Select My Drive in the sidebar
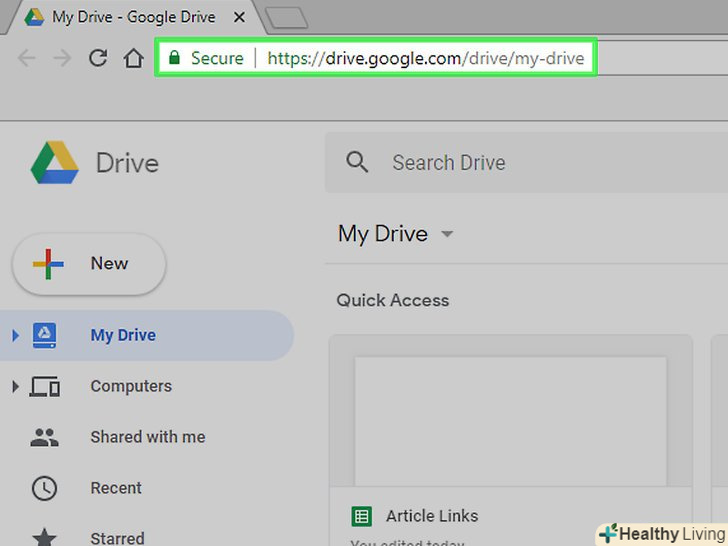728x546 pixels. 147,335
